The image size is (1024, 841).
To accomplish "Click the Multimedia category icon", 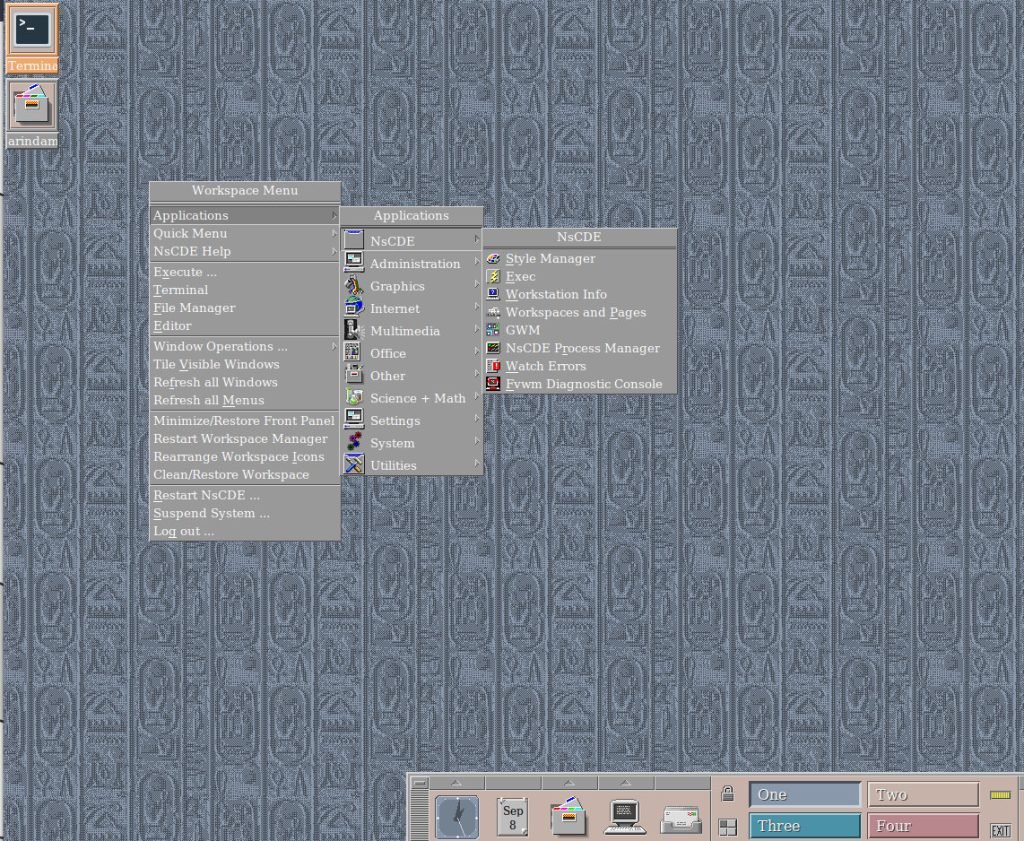I will [353, 330].
